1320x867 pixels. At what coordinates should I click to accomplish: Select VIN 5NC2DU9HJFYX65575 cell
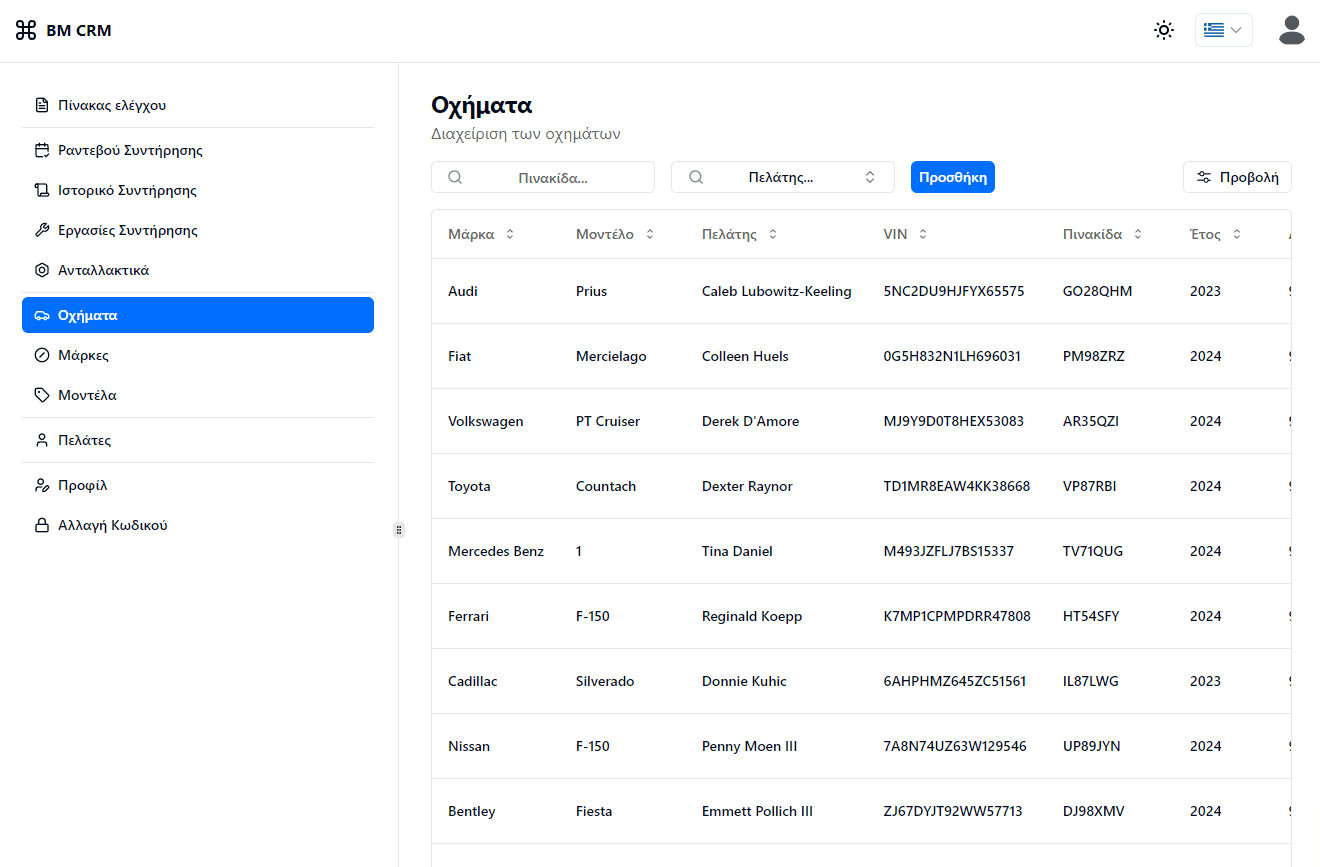(x=954, y=291)
